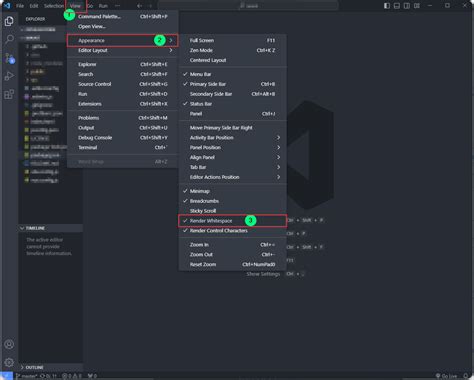Open errors and warnings status item
474x380 pixels.
[x=72, y=376]
